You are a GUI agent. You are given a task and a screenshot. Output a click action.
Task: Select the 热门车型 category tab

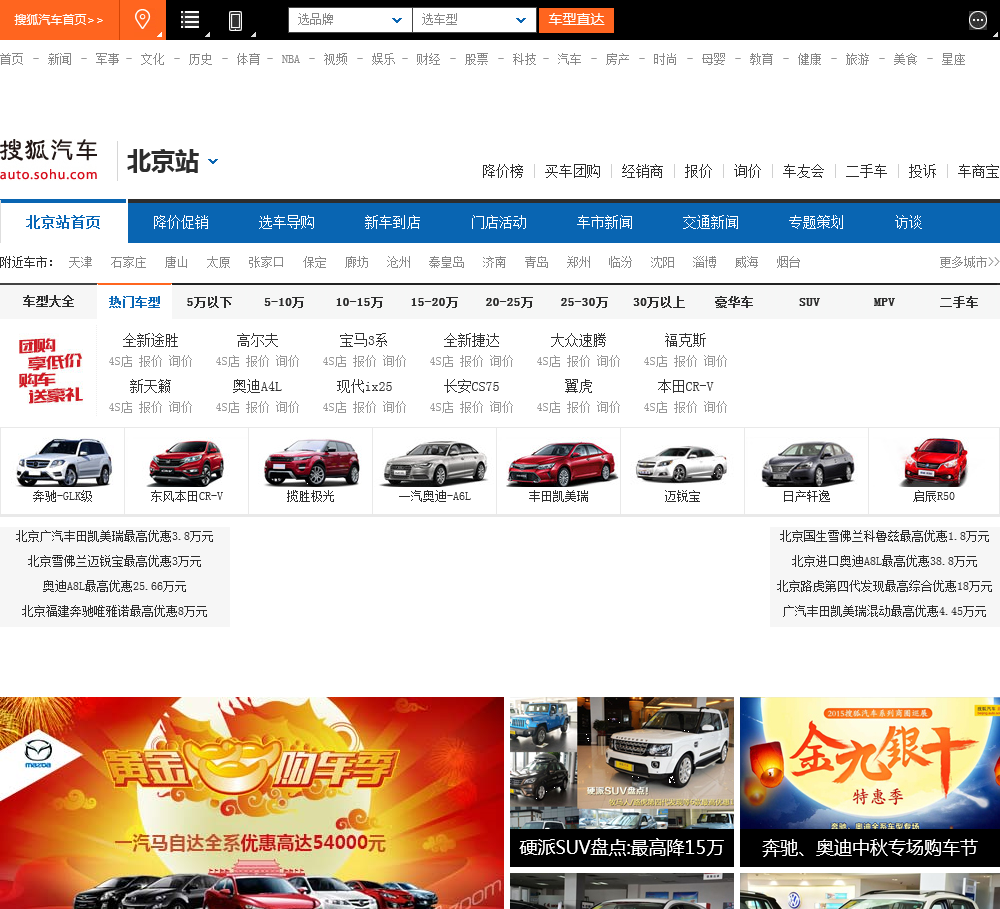coord(135,302)
